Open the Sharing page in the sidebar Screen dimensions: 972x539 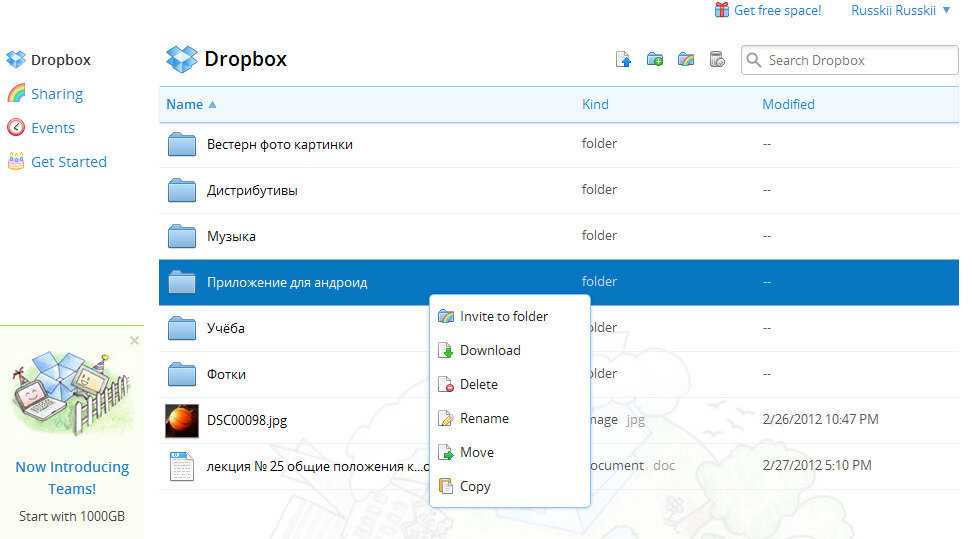pos(56,94)
